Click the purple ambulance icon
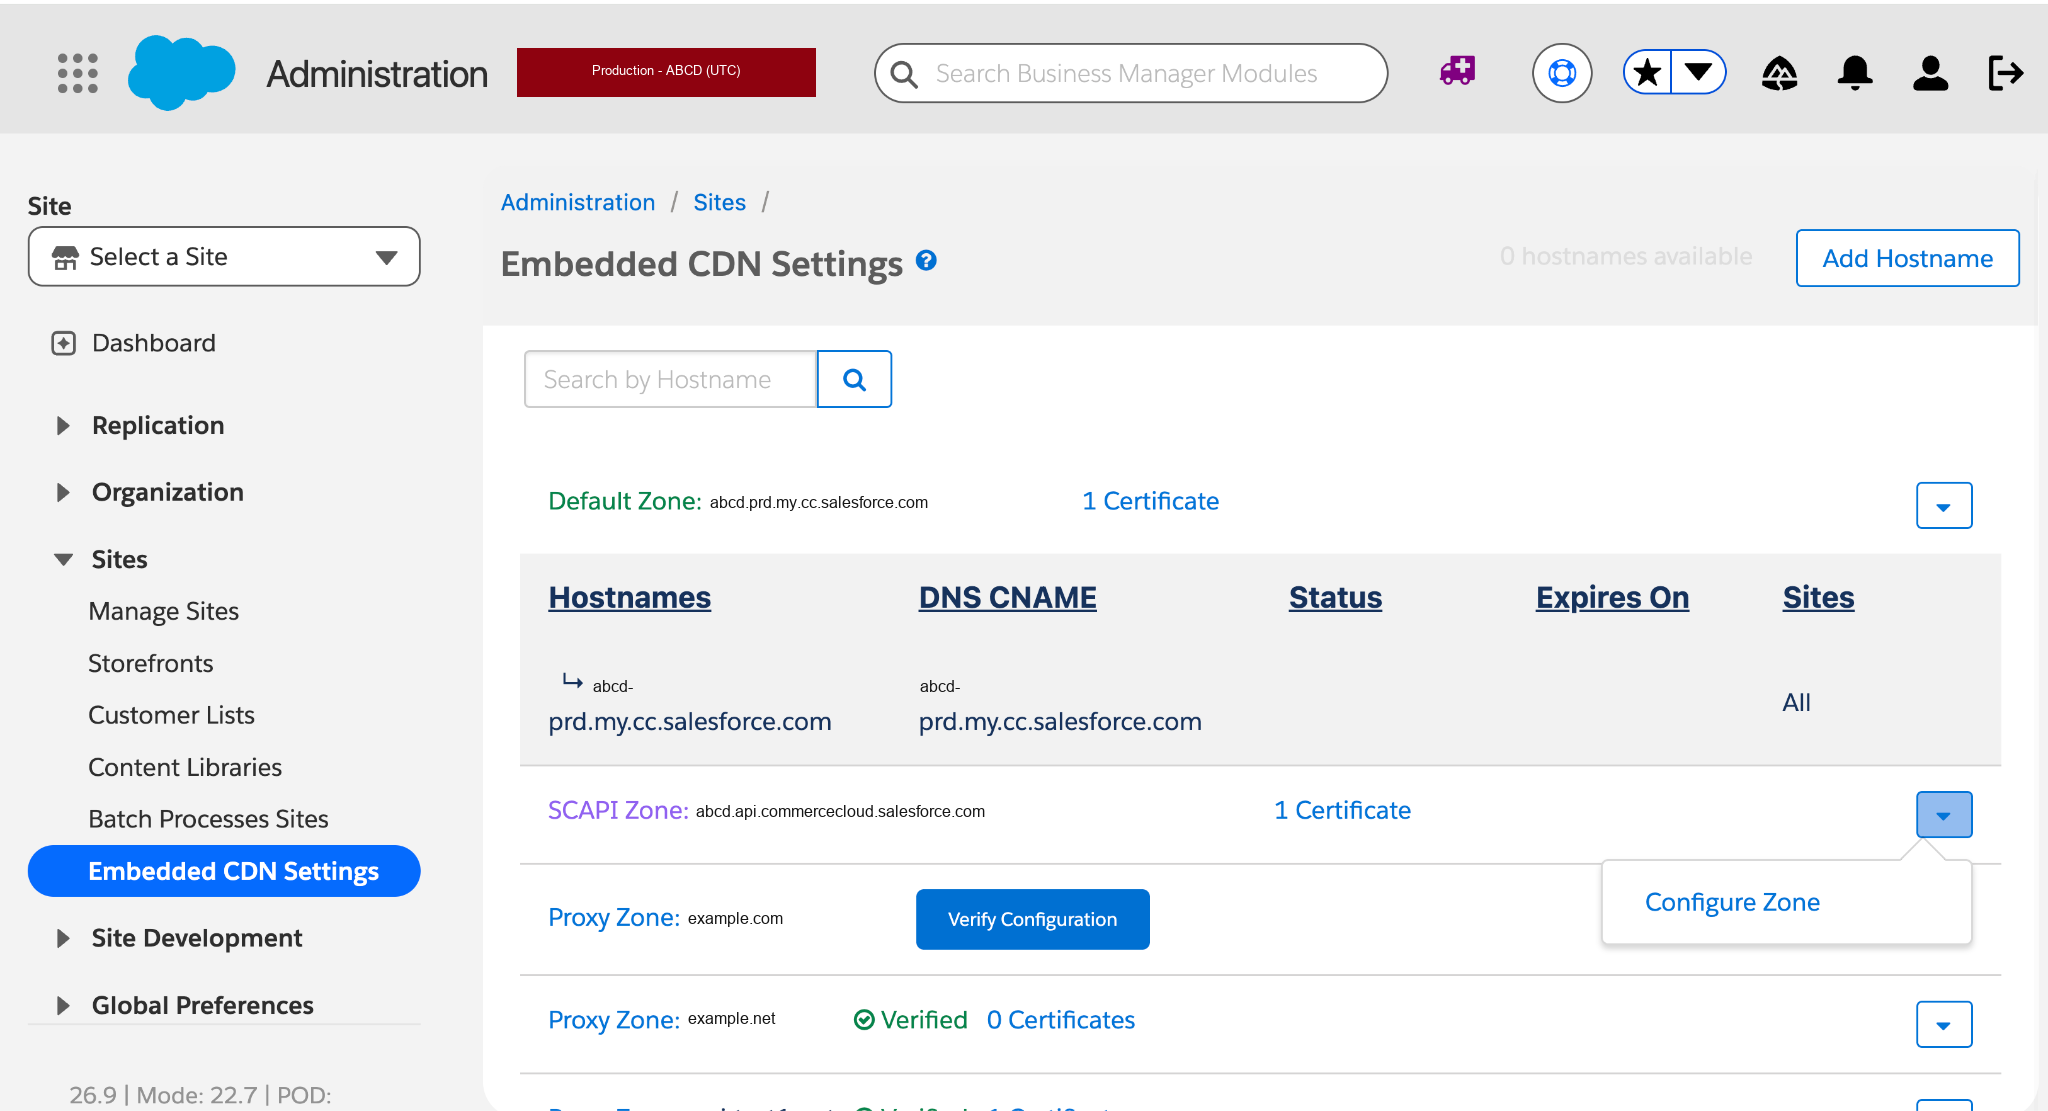2048x1111 pixels. coord(1458,71)
